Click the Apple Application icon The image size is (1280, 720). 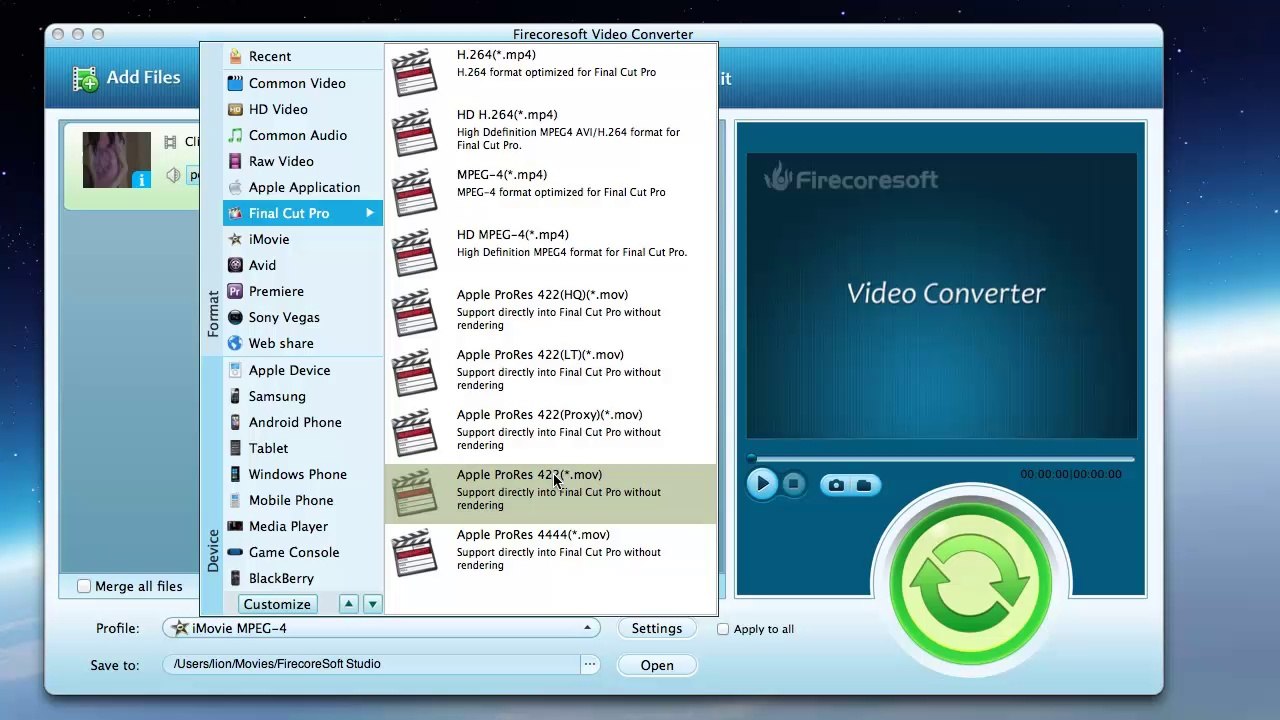click(235, 187)
